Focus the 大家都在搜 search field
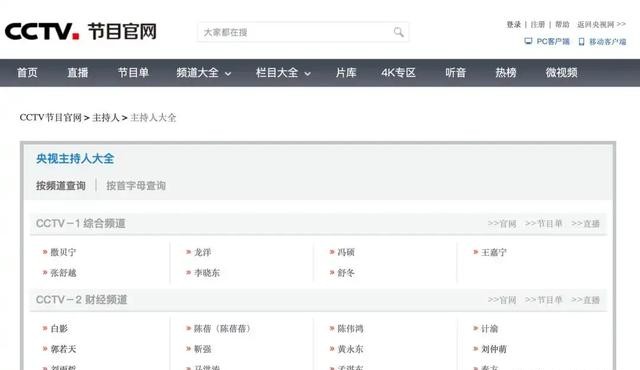This screenshot has width=640, height=370. [303, 32]
